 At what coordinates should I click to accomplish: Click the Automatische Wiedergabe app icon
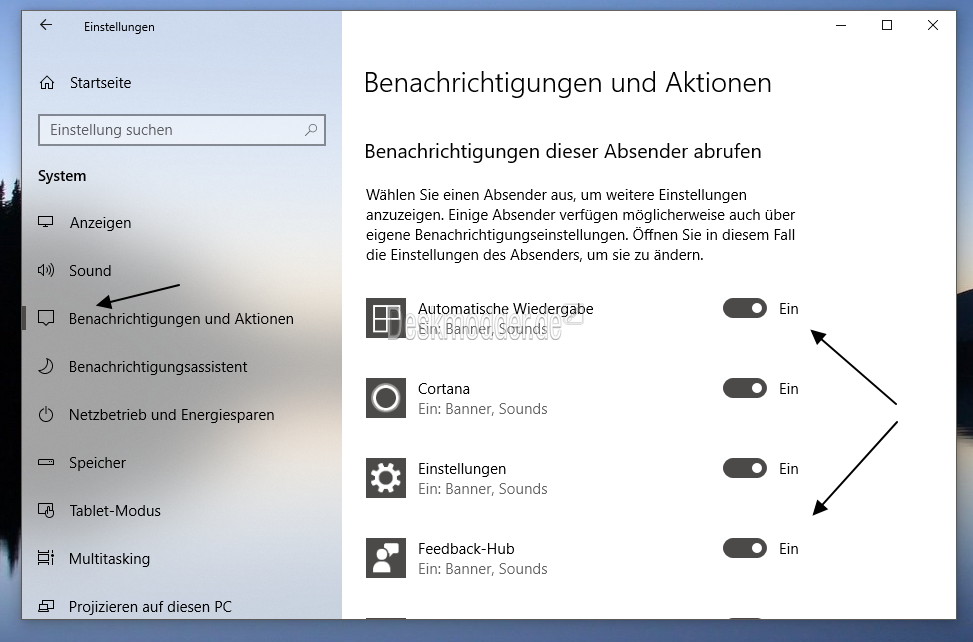(x=386, y=318)
